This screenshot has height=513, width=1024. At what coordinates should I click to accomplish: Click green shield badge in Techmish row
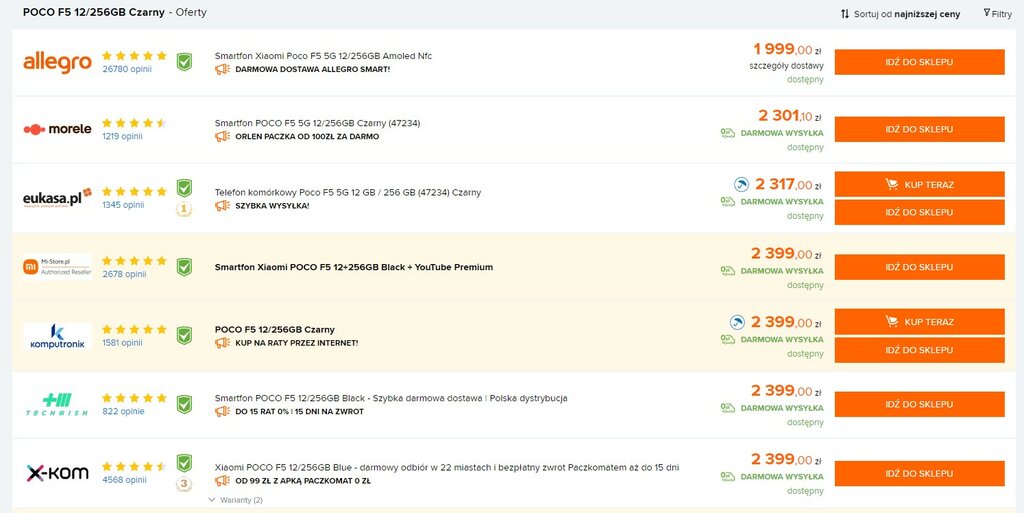tap(185, 404)
